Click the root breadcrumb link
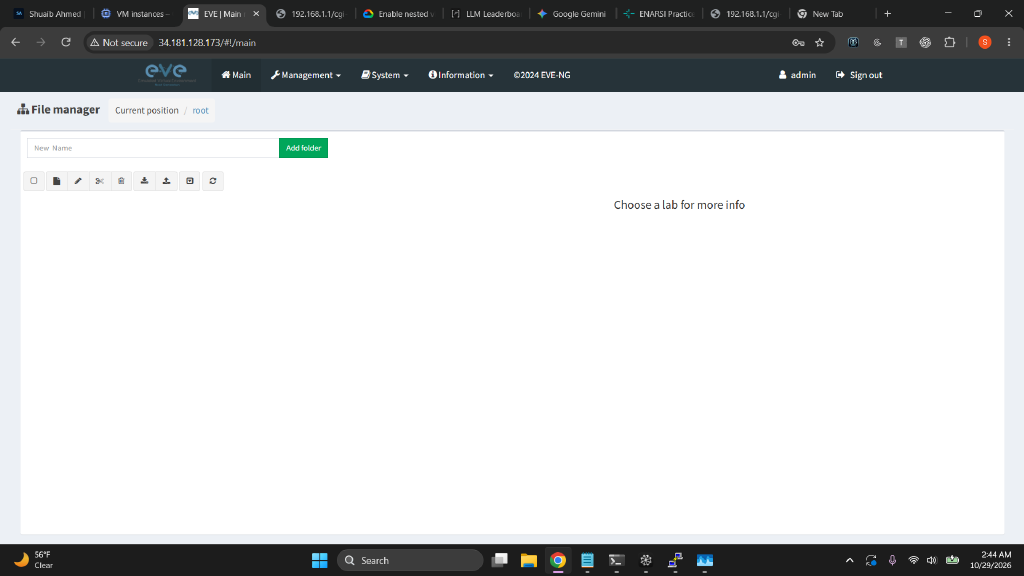The width and height of the screenshot is (1024, 576). click(200, 110)
